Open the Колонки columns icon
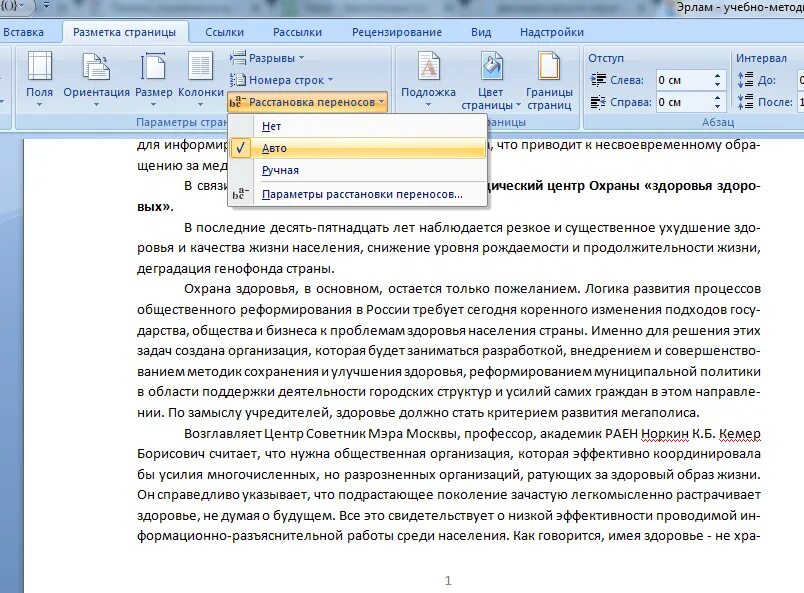This screenshot has height=593, width=804. pos(200,67)
